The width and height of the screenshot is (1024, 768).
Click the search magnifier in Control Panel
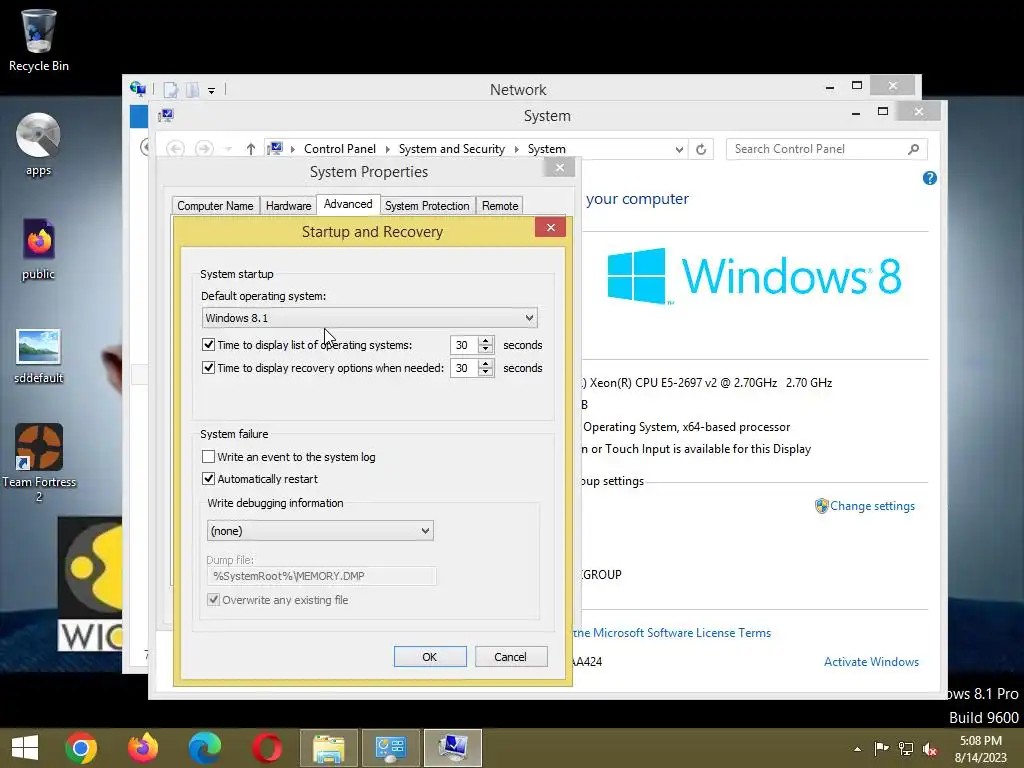[x=913, y=149]
